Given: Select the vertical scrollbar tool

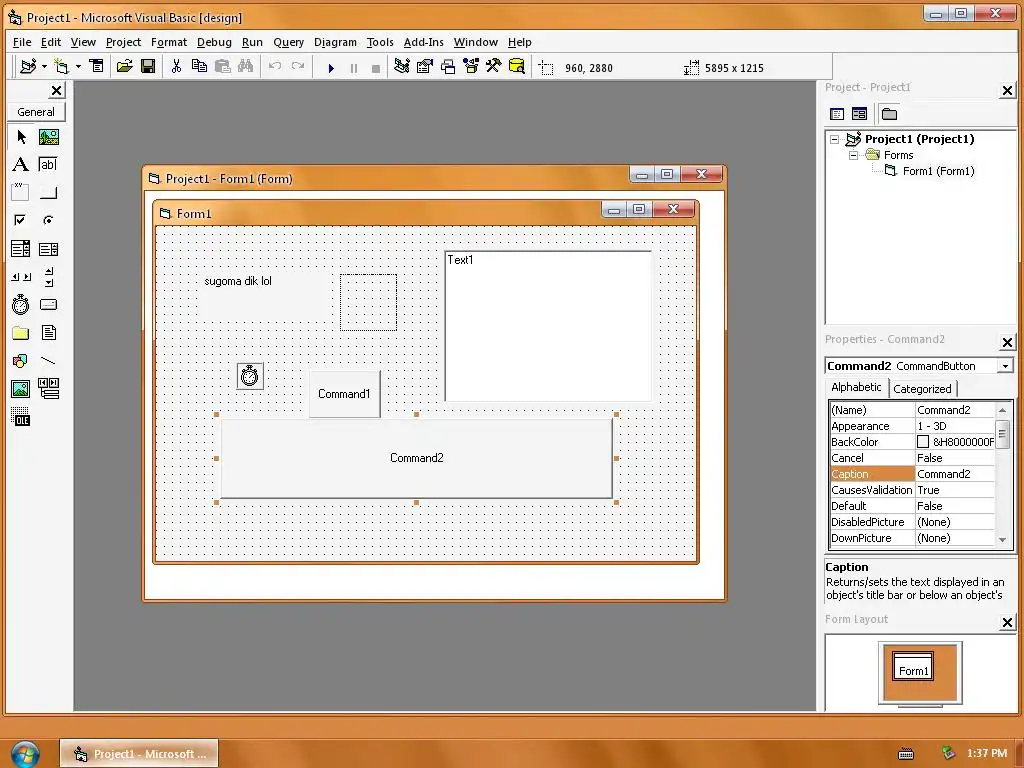Looking at the screenshot, I should (x=48, y=277).
